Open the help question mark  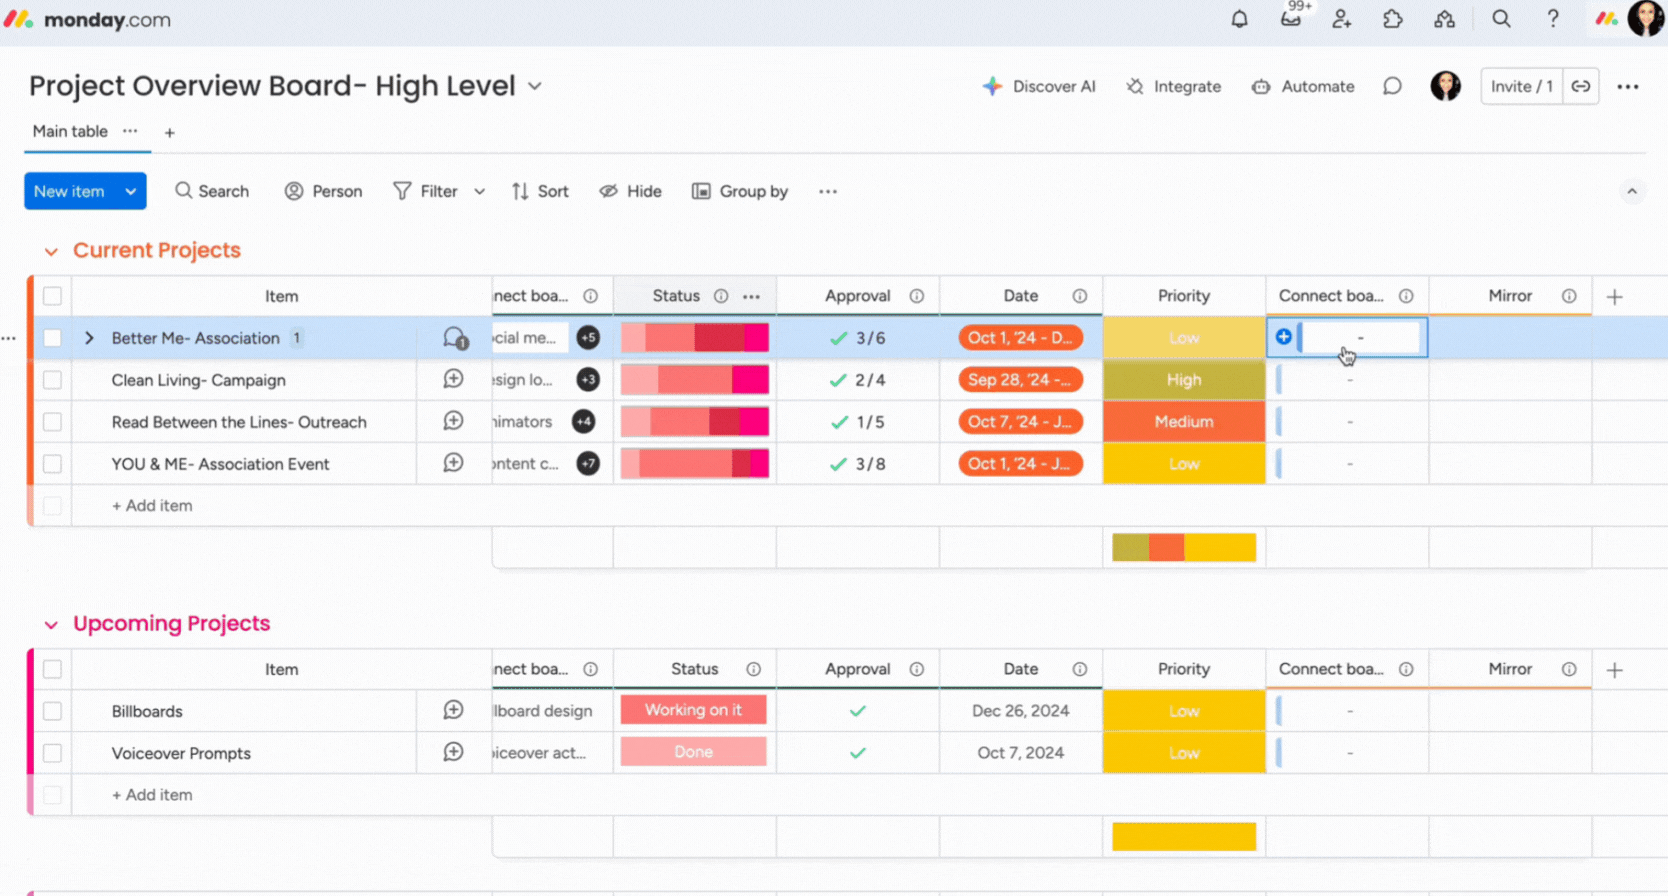[1553, 19]
